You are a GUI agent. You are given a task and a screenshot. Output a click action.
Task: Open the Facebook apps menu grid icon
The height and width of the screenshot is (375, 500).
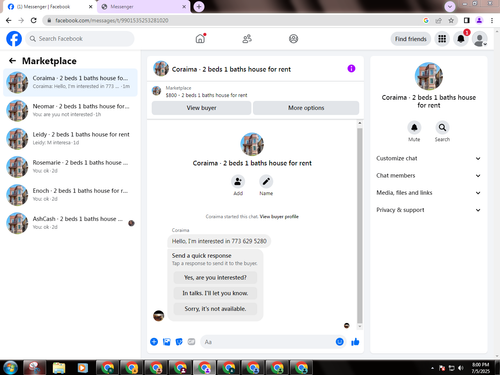click(x=442, y=39)
